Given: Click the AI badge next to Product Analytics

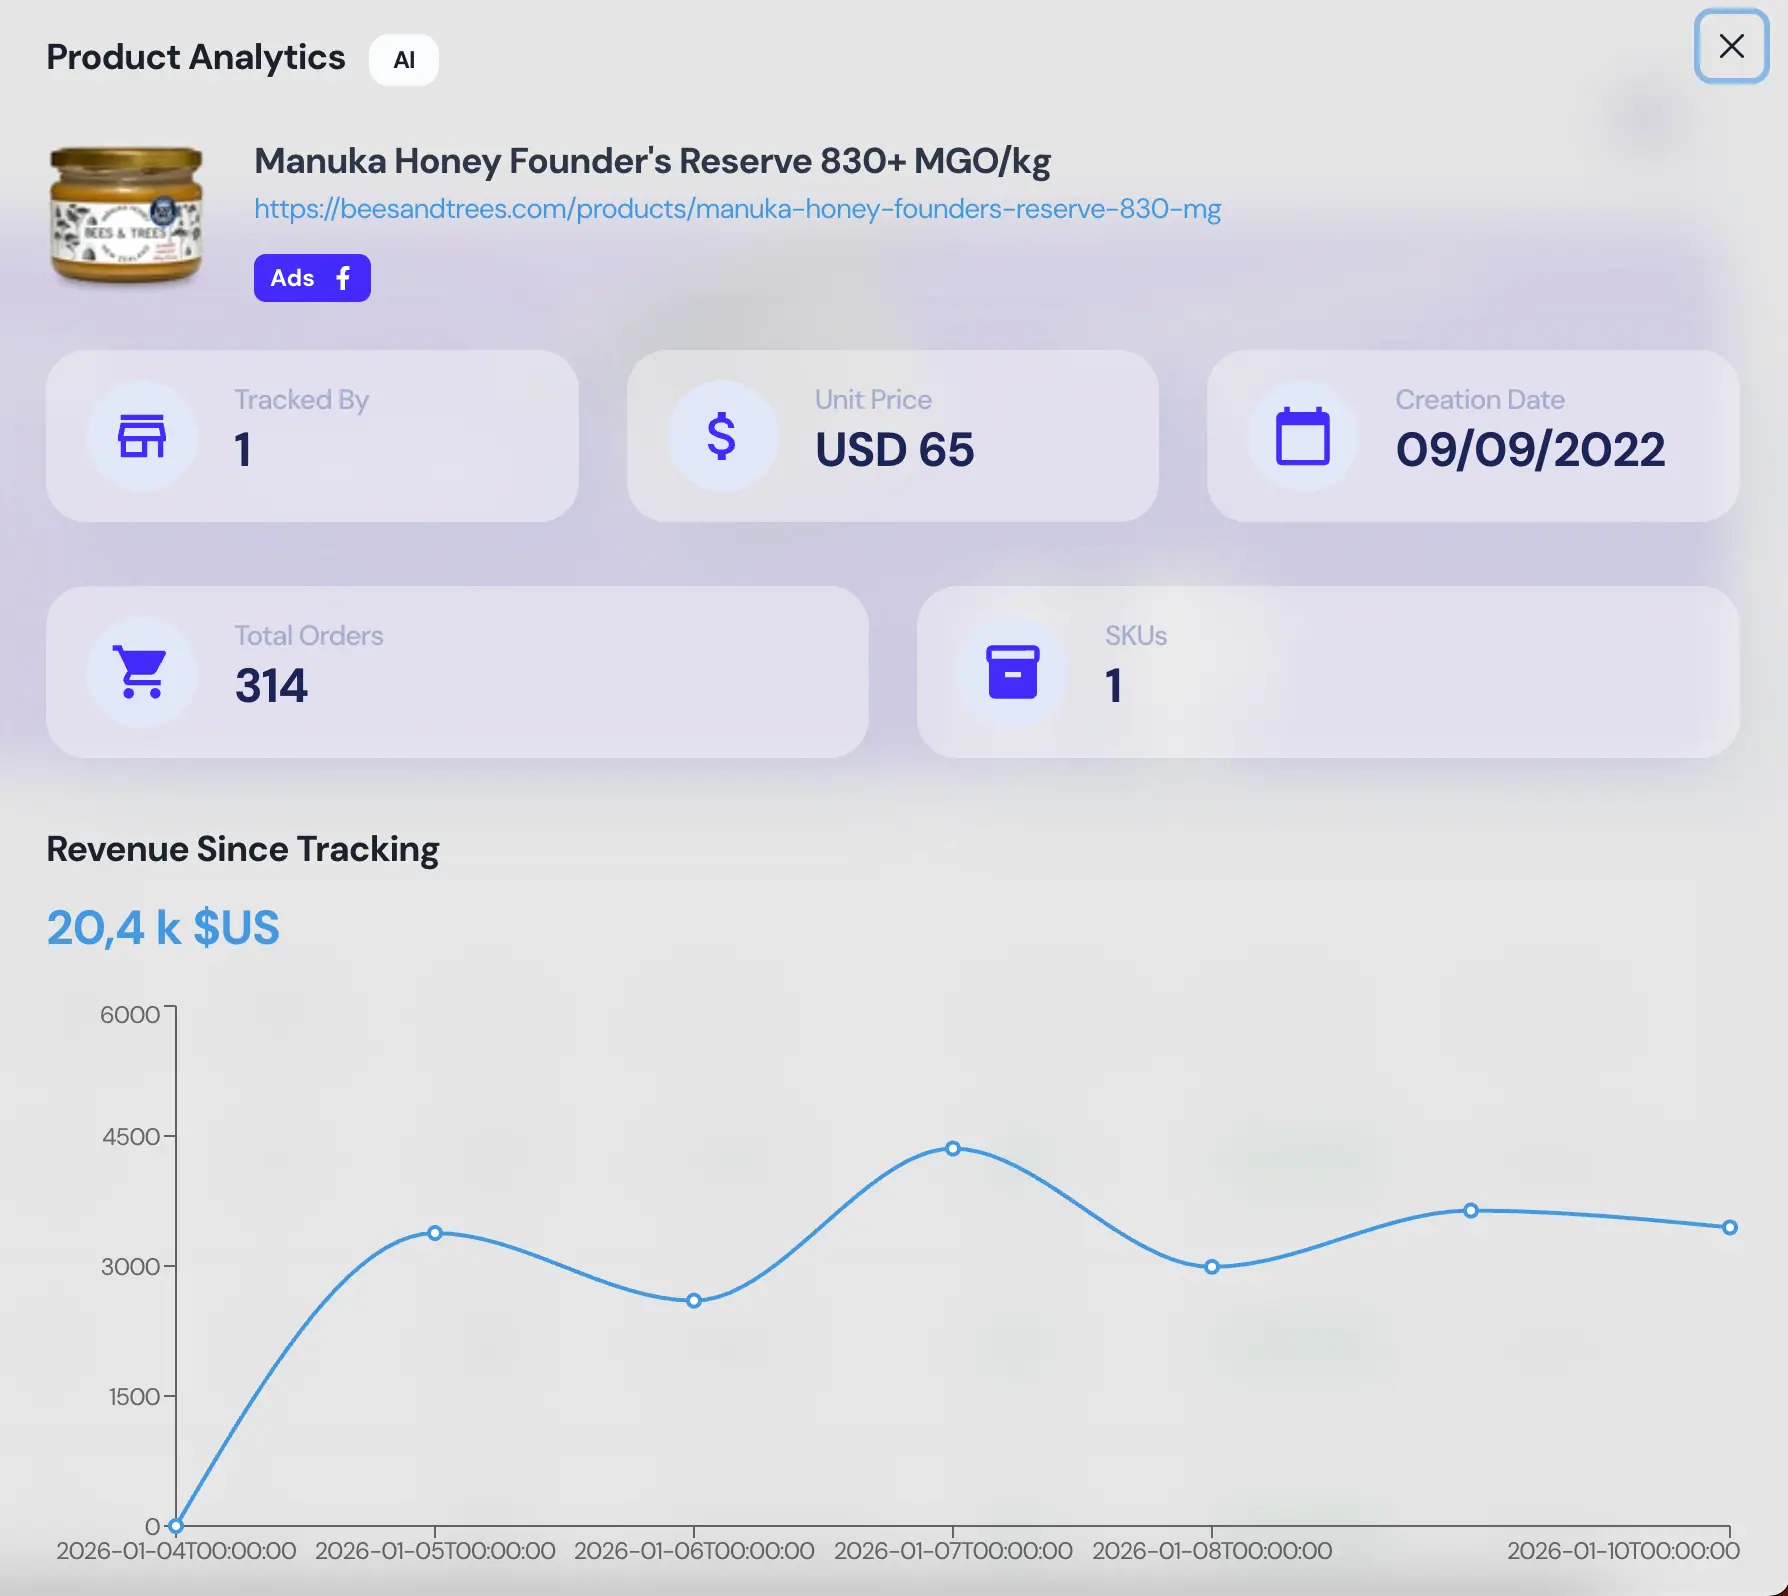Looking at the screenshot, I should click(404, 60).
